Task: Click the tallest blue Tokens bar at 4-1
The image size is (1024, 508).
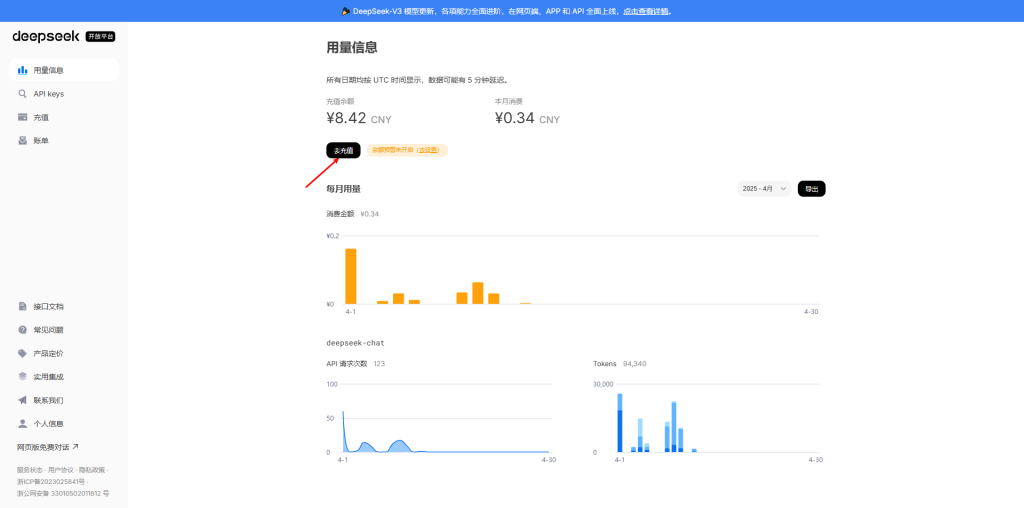Action: tap(620, 423)
